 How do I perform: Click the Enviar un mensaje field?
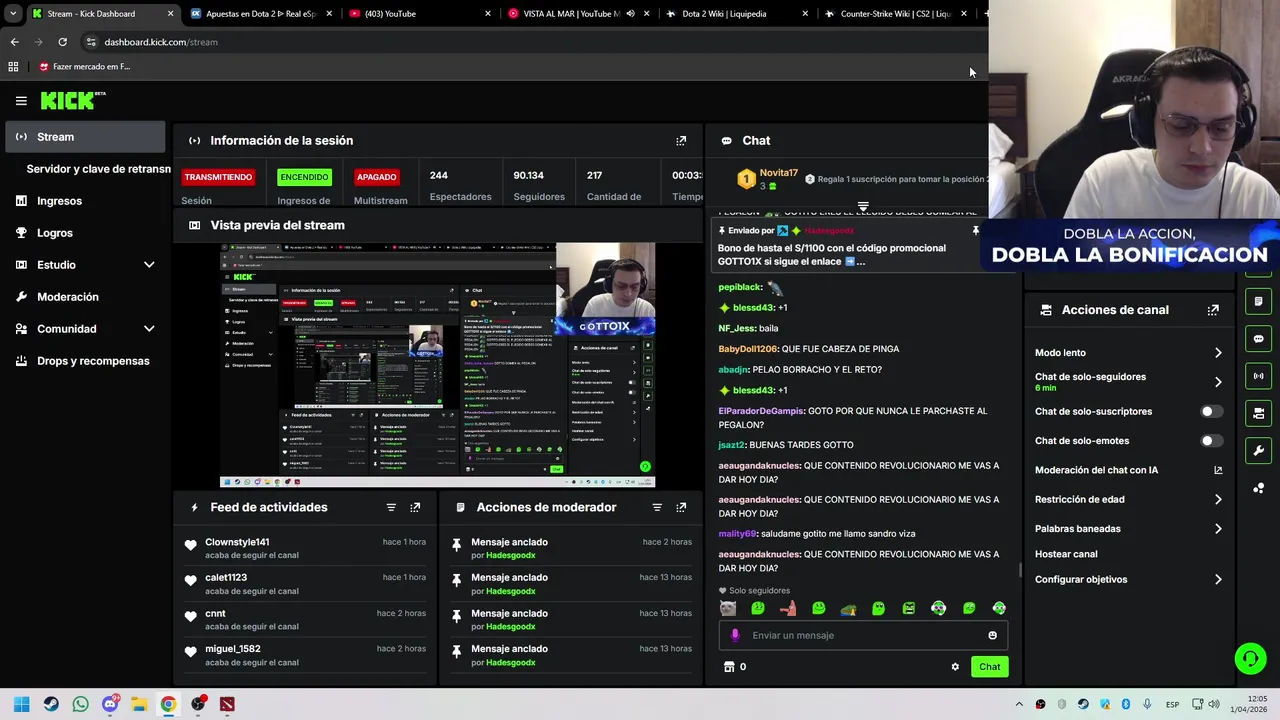[x=863, y=635]
